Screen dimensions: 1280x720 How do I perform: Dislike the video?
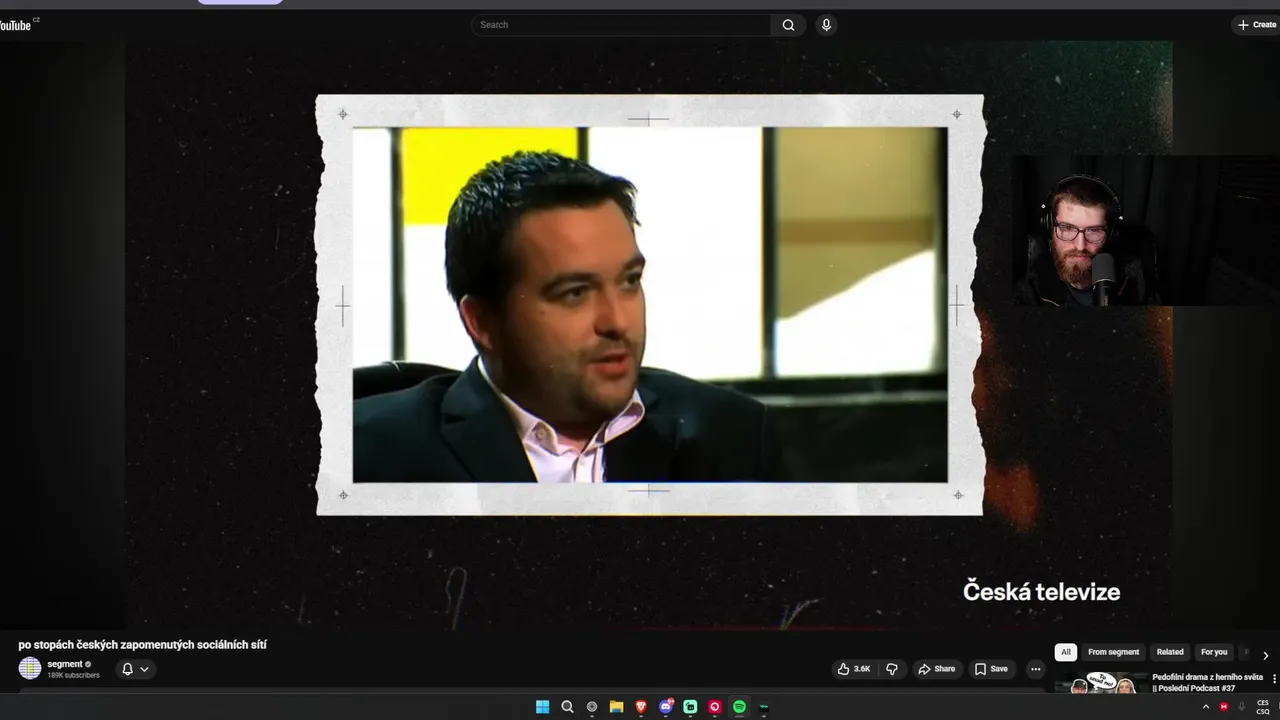coord(892,669)
